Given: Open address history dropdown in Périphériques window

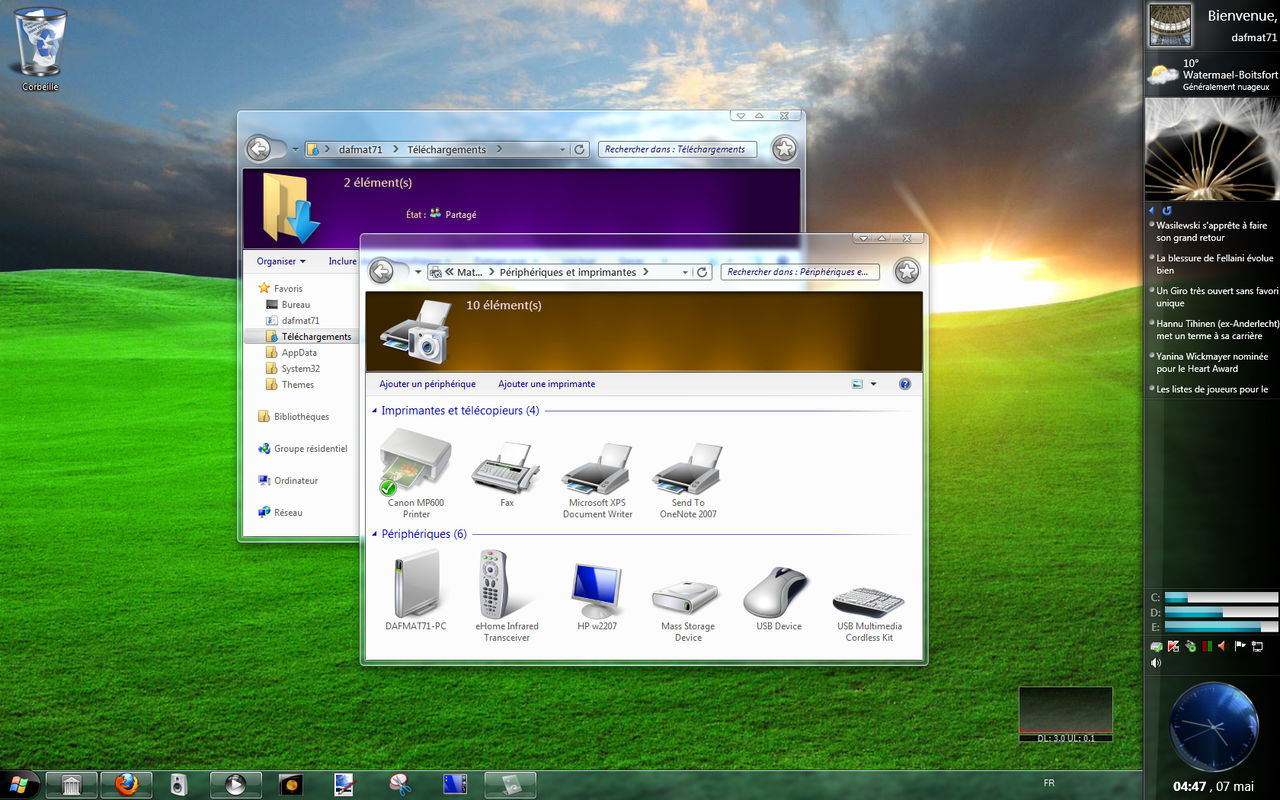Looking at the screenshot, I should tap(685, 272).
